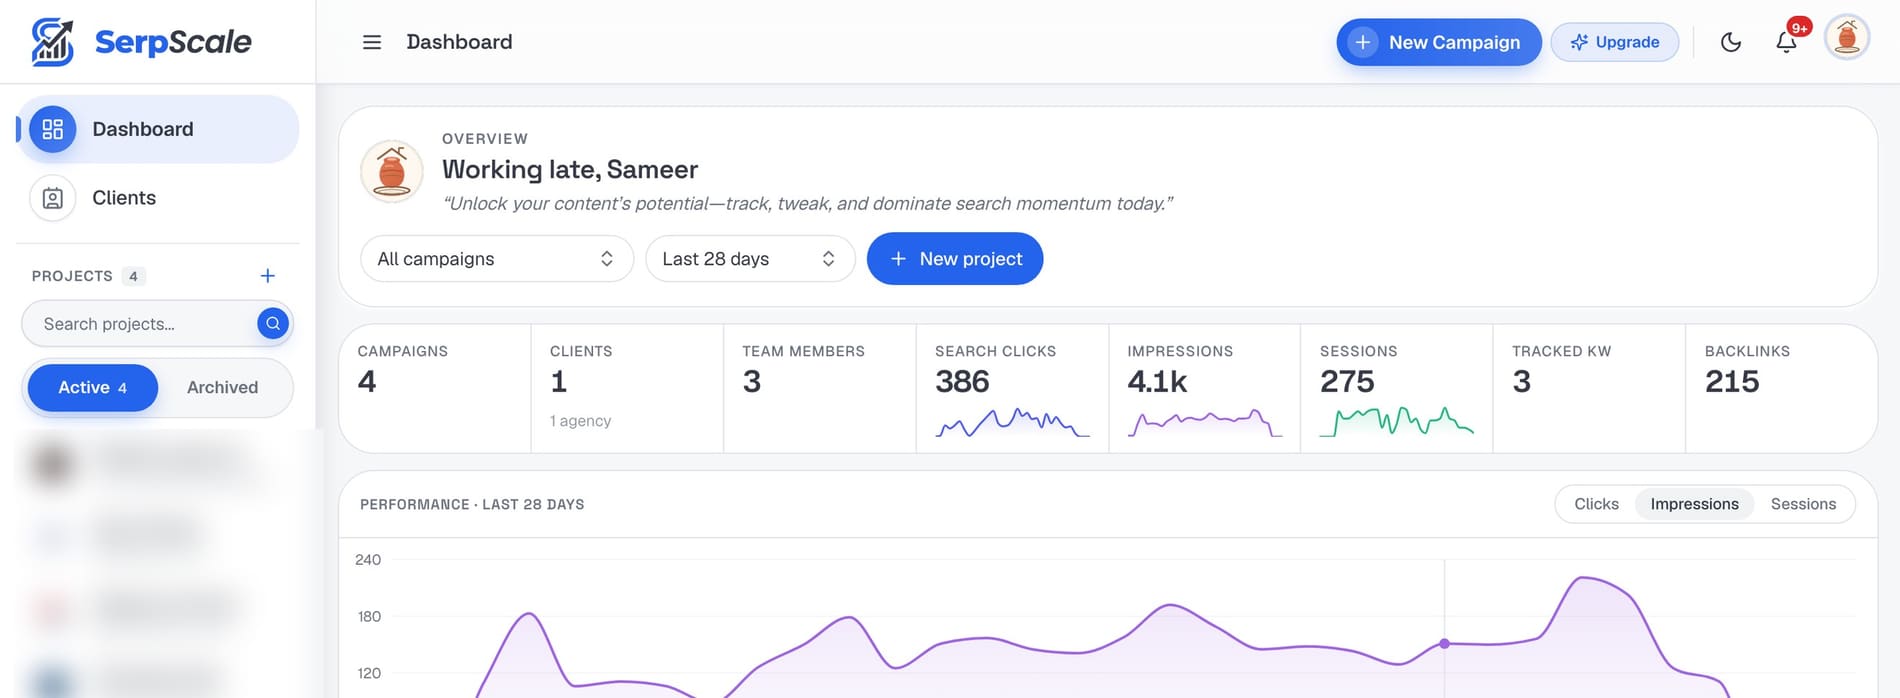Select the Active projects tab
Screen dimensions: 1900x698
92,387
